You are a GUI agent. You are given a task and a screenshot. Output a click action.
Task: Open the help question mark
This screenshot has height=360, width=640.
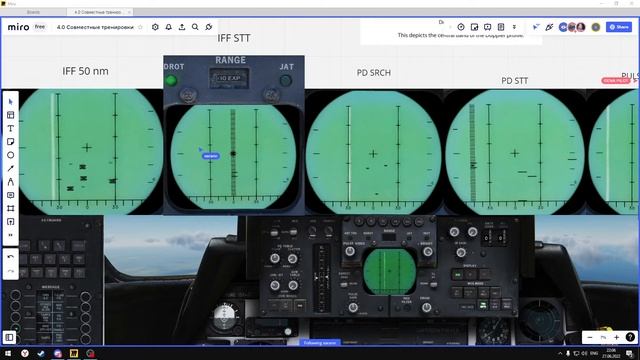[x=630, y=337]
